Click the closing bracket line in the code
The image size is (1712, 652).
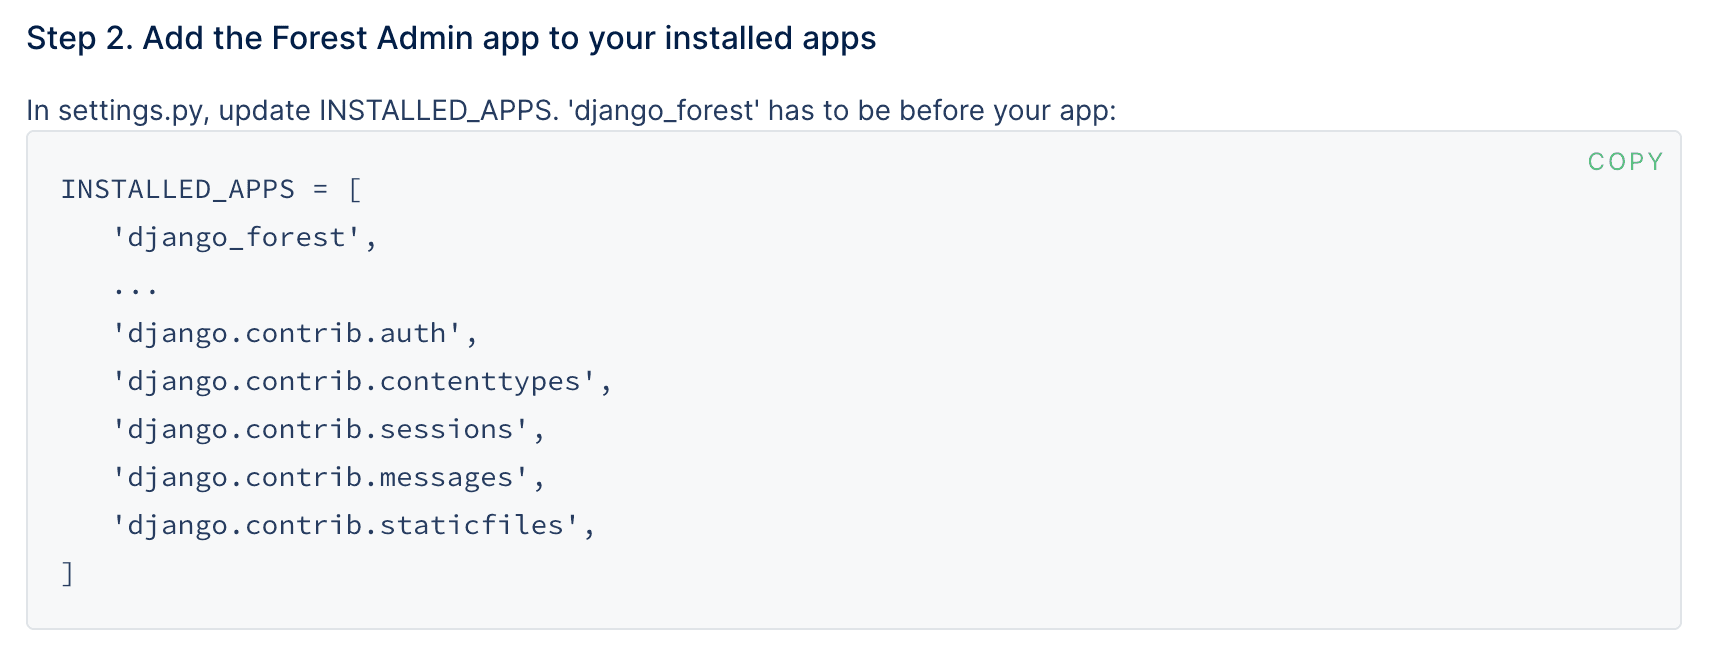pos(68,574)
